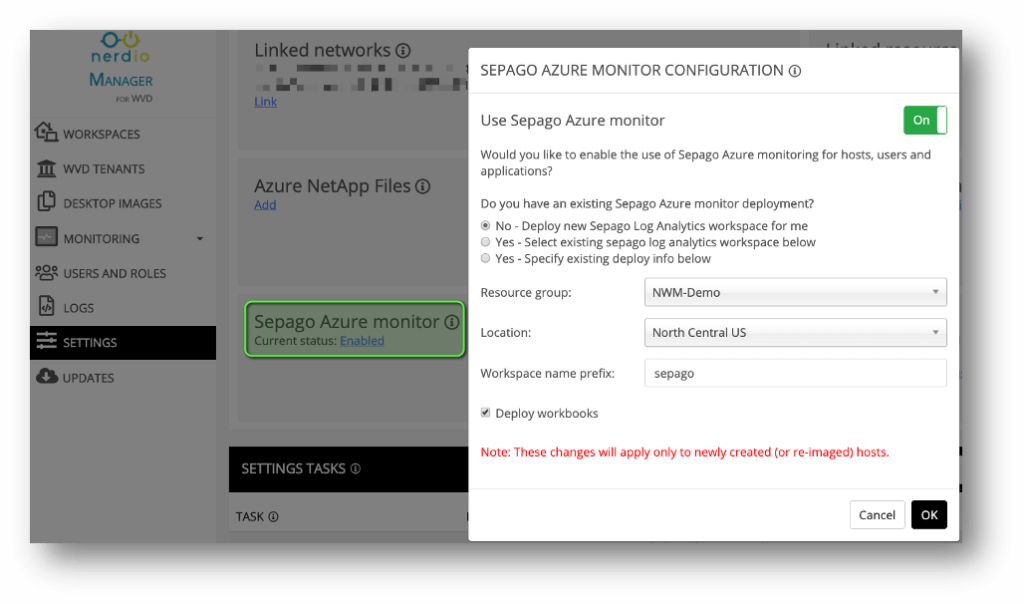Toggle the Use Sepago Azure monitor switch
This screenshot has width=1024, height=604.
pyautogui.click(x=925, y=120)
